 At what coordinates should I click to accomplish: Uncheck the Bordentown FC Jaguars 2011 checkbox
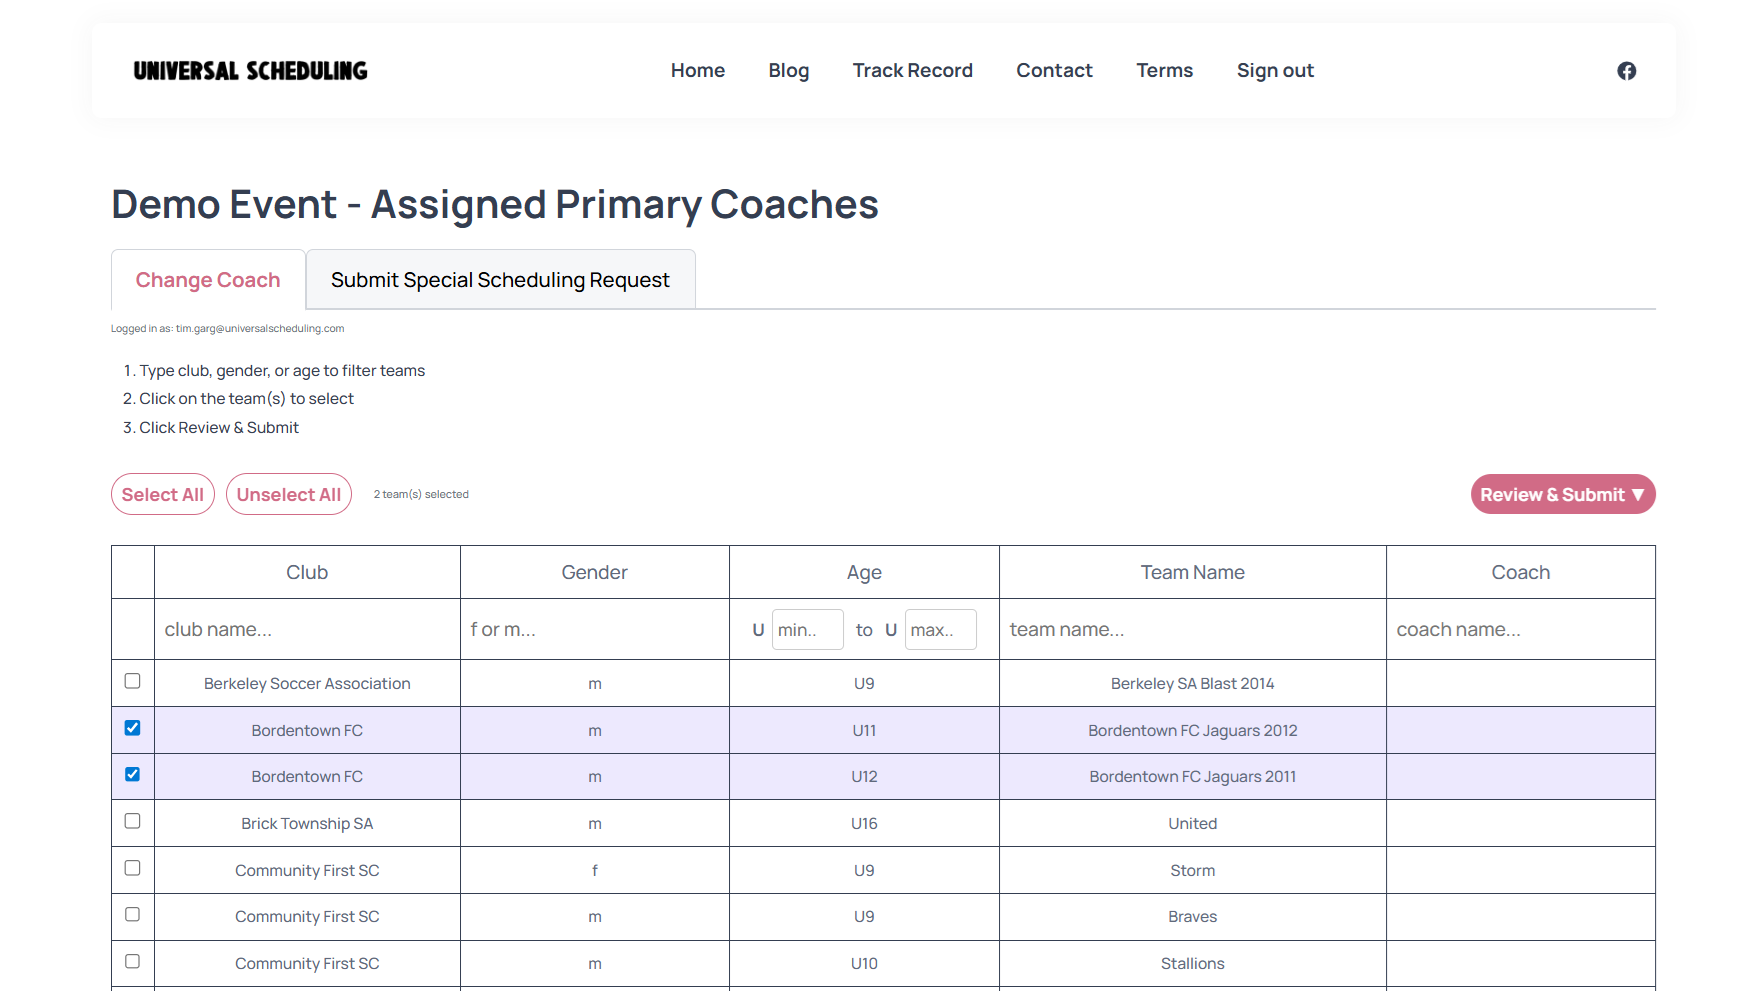click(x=132, y=774)
